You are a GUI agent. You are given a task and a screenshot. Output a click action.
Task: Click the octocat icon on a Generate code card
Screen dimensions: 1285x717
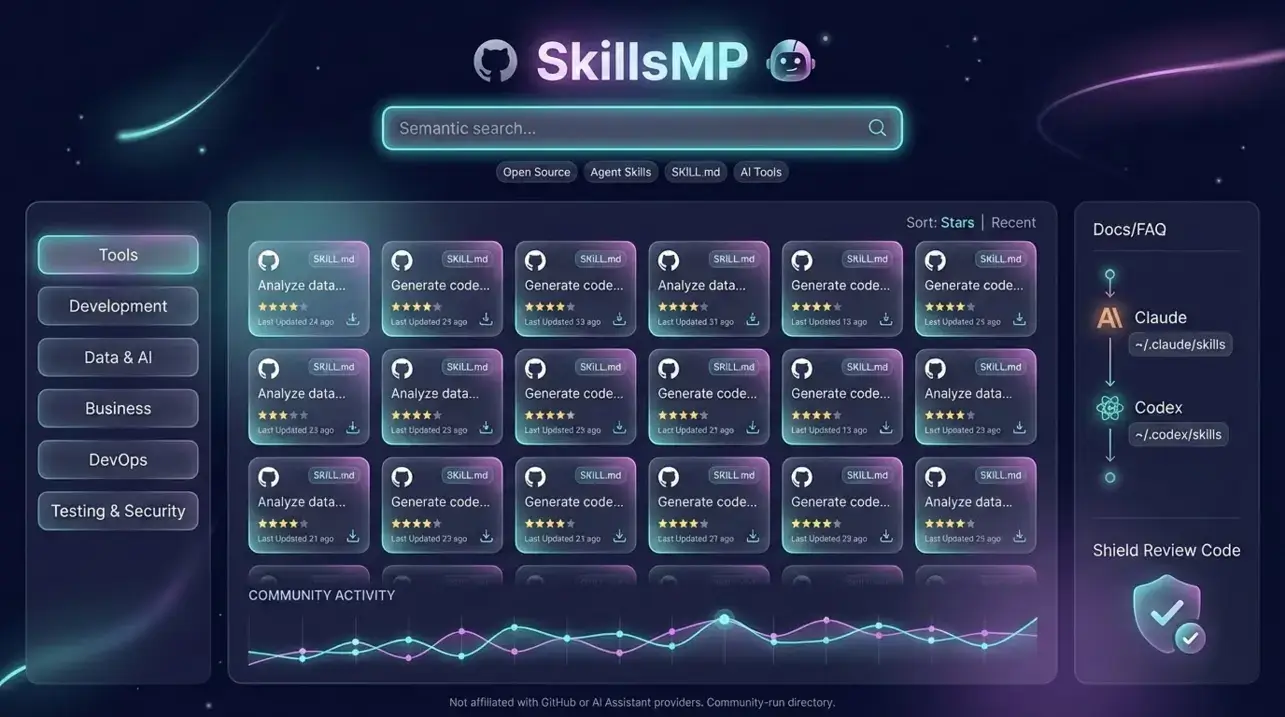click(401, 258)
